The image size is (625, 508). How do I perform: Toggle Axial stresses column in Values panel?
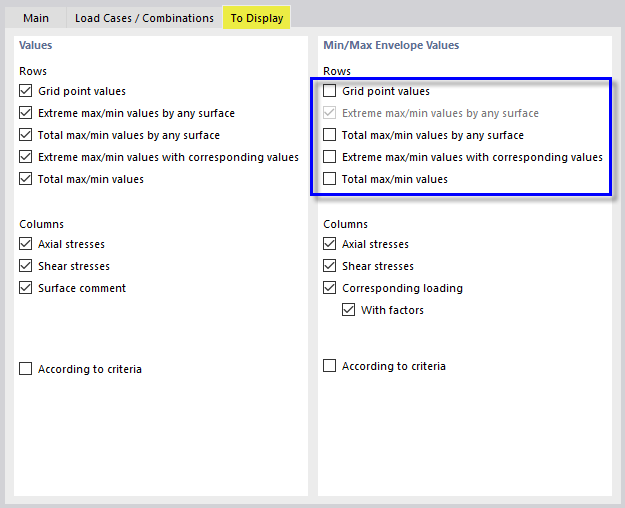tap(26, 244)
